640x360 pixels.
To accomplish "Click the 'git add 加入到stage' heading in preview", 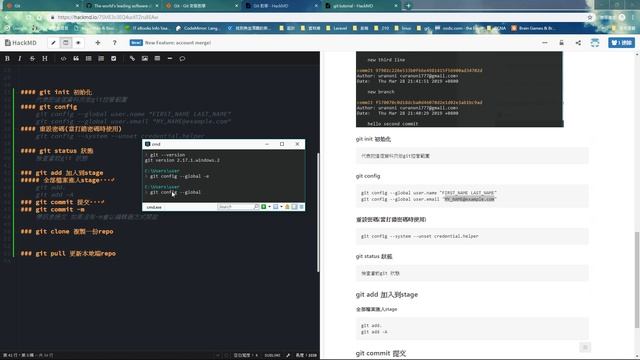I will pyautogui.click(x=387, y=294).
